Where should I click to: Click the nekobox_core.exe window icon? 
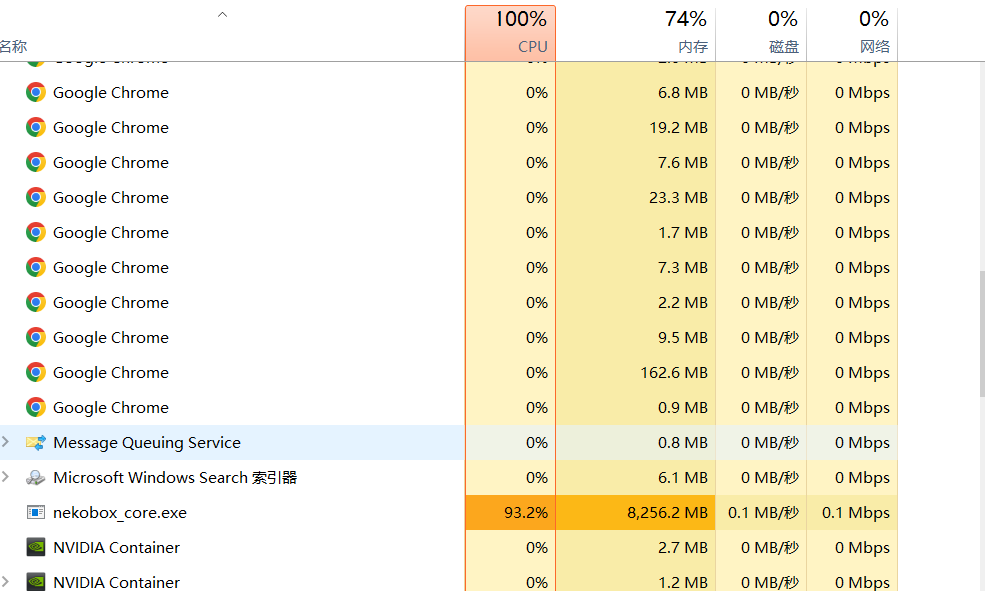click(36, 512)
